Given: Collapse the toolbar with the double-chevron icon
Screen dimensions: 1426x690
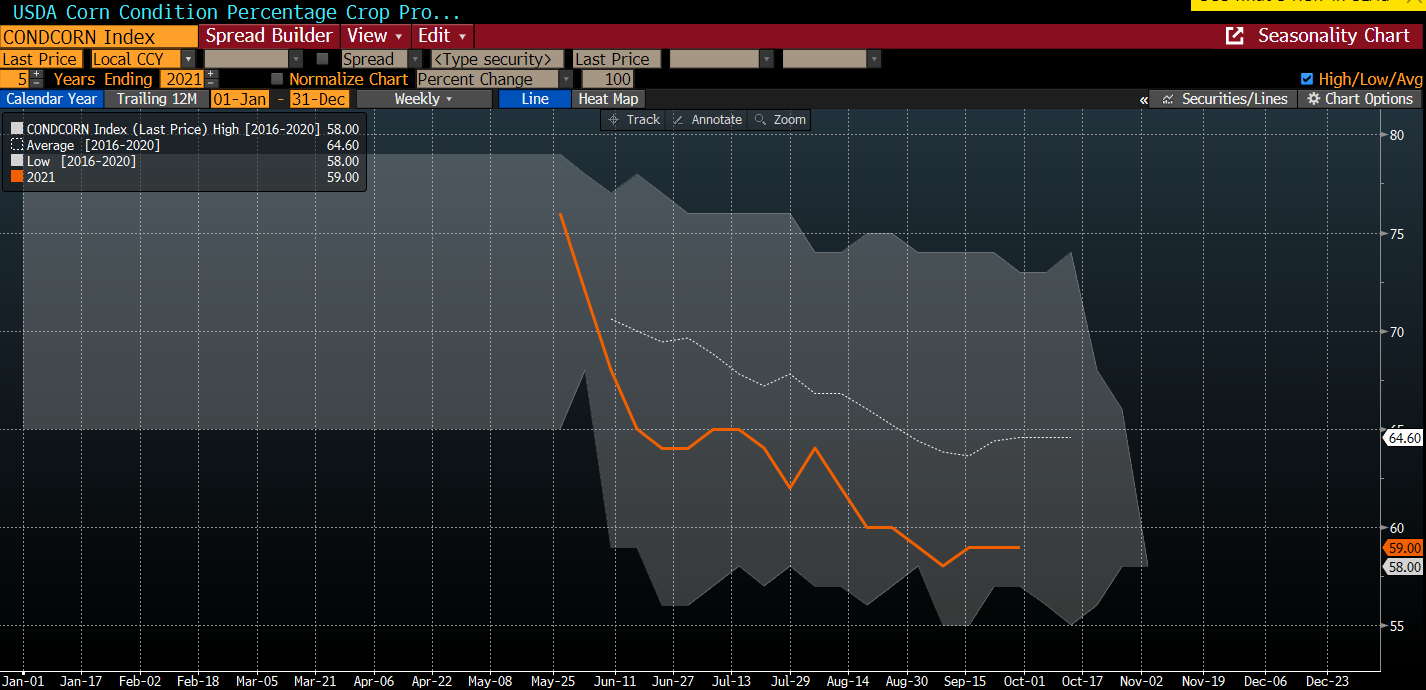Looking at the screenshot, I should (1143, 99).
